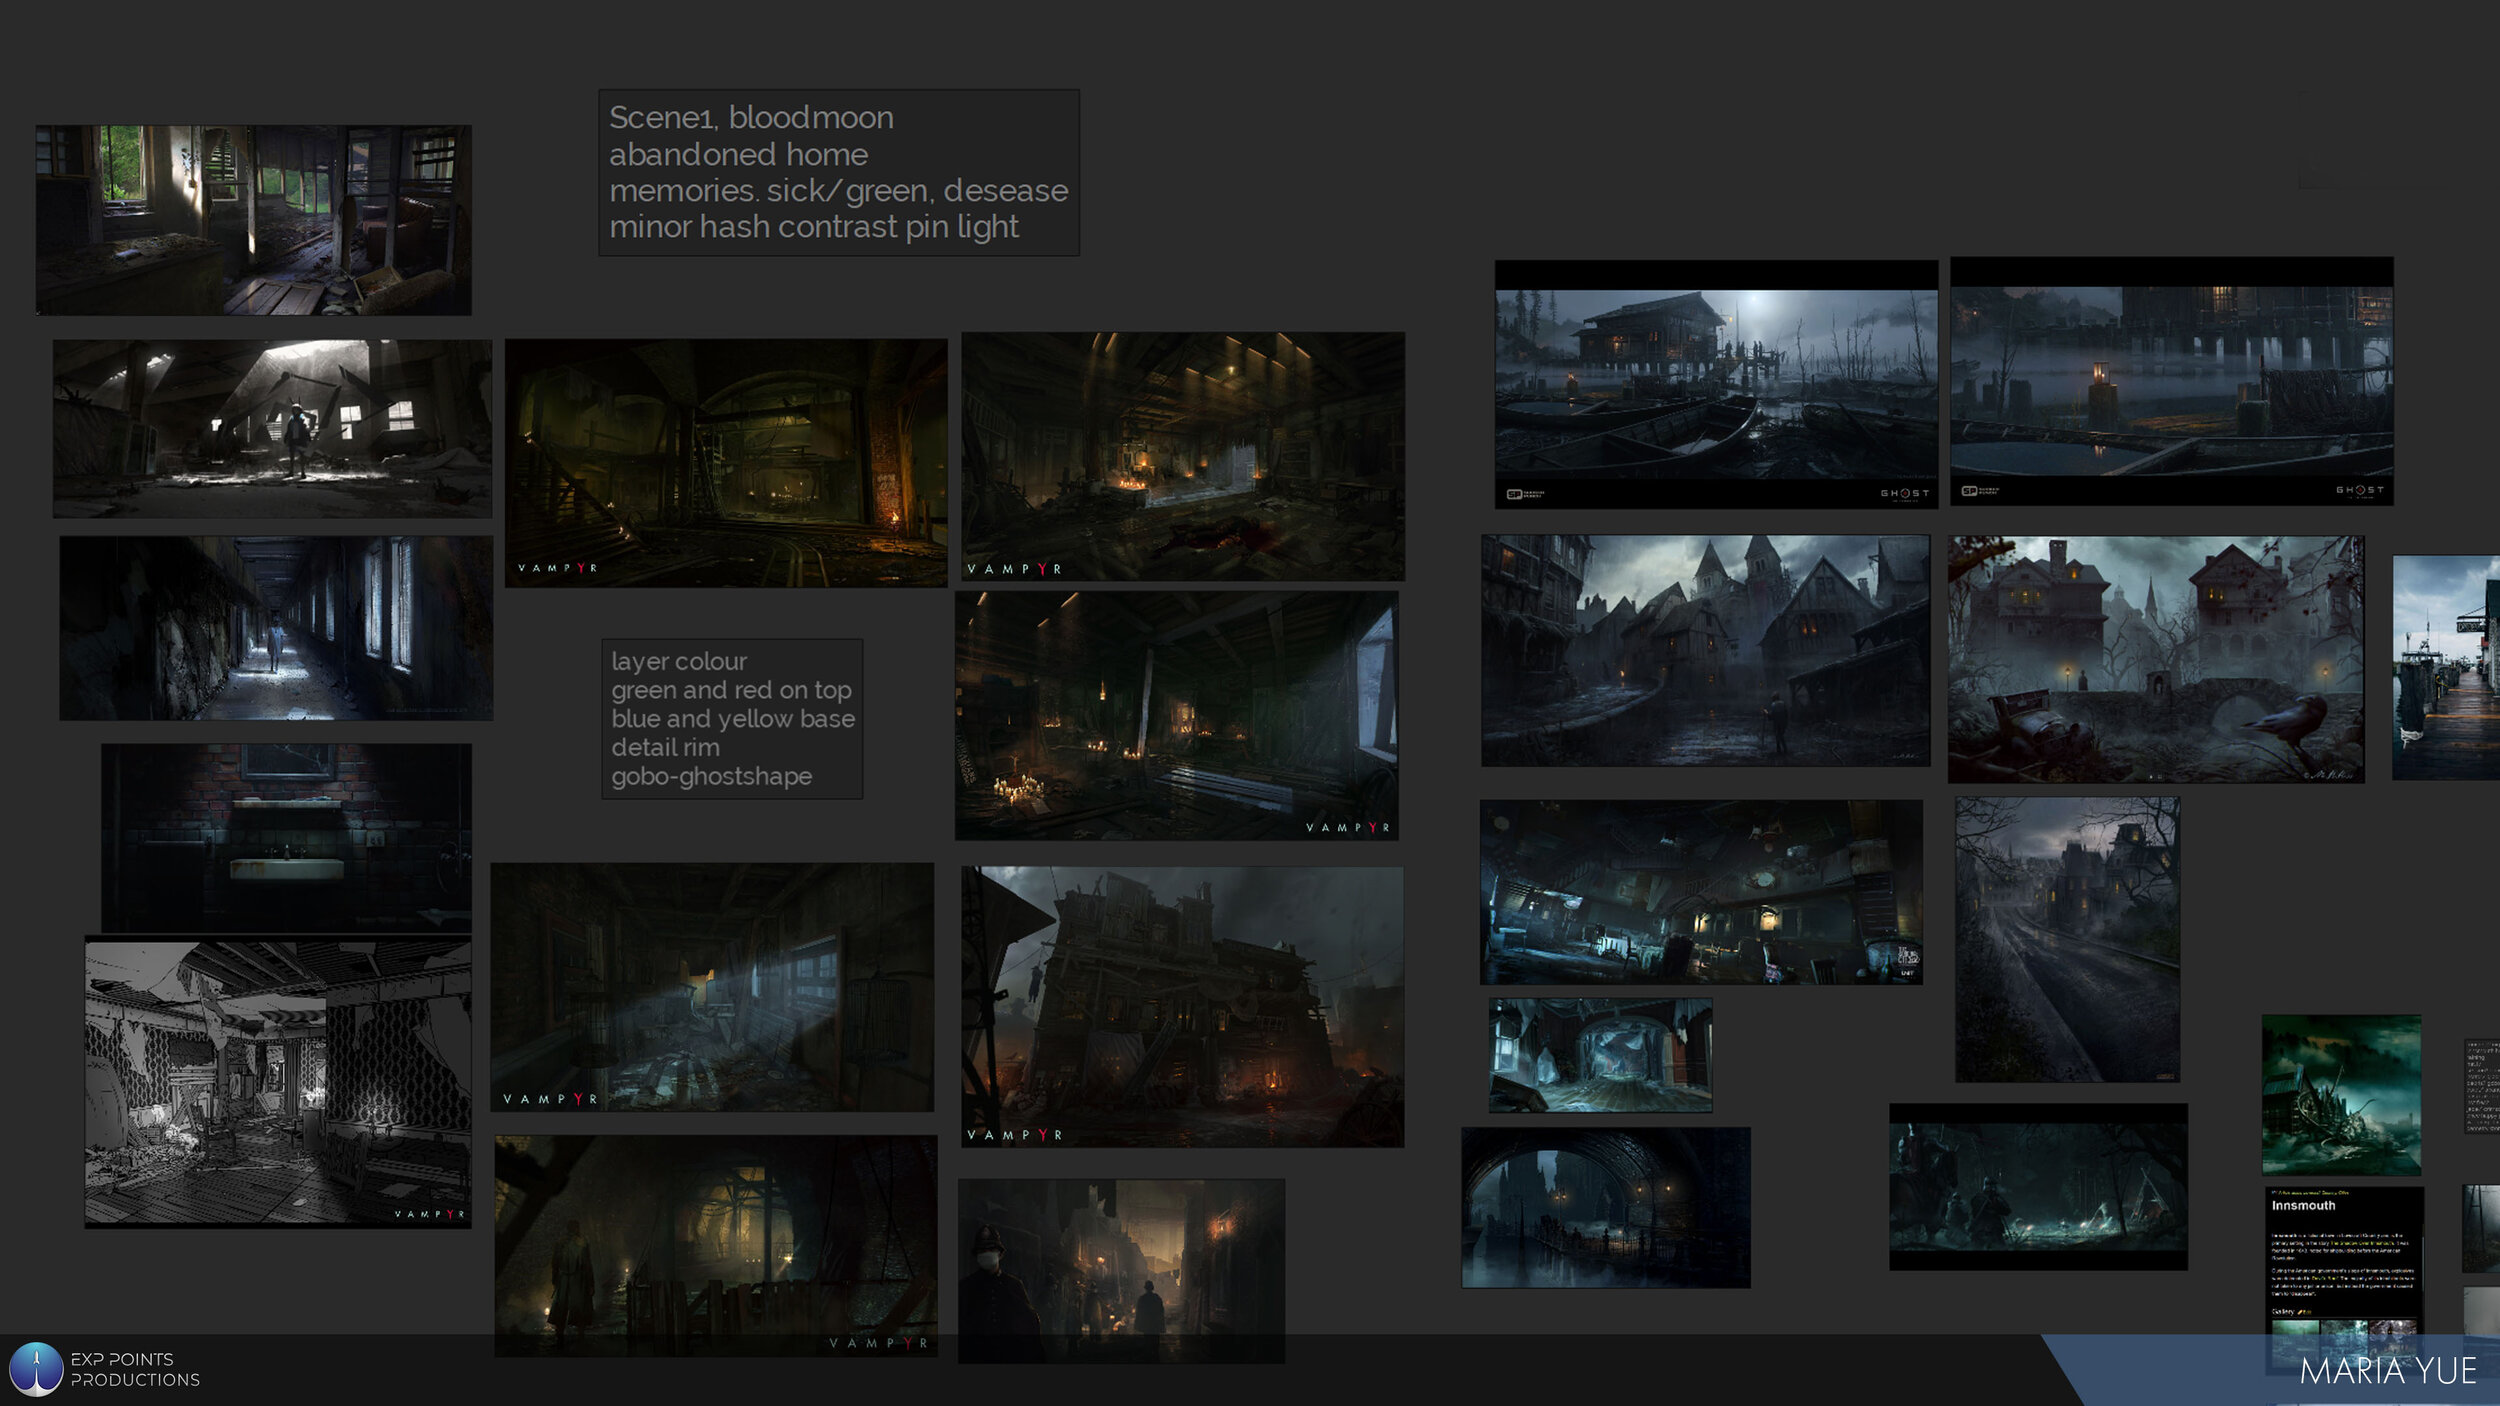Click the Ghost dock lantern night image
Image resolution: width=2500 pixels, height=1406 pixels.
2171,381
